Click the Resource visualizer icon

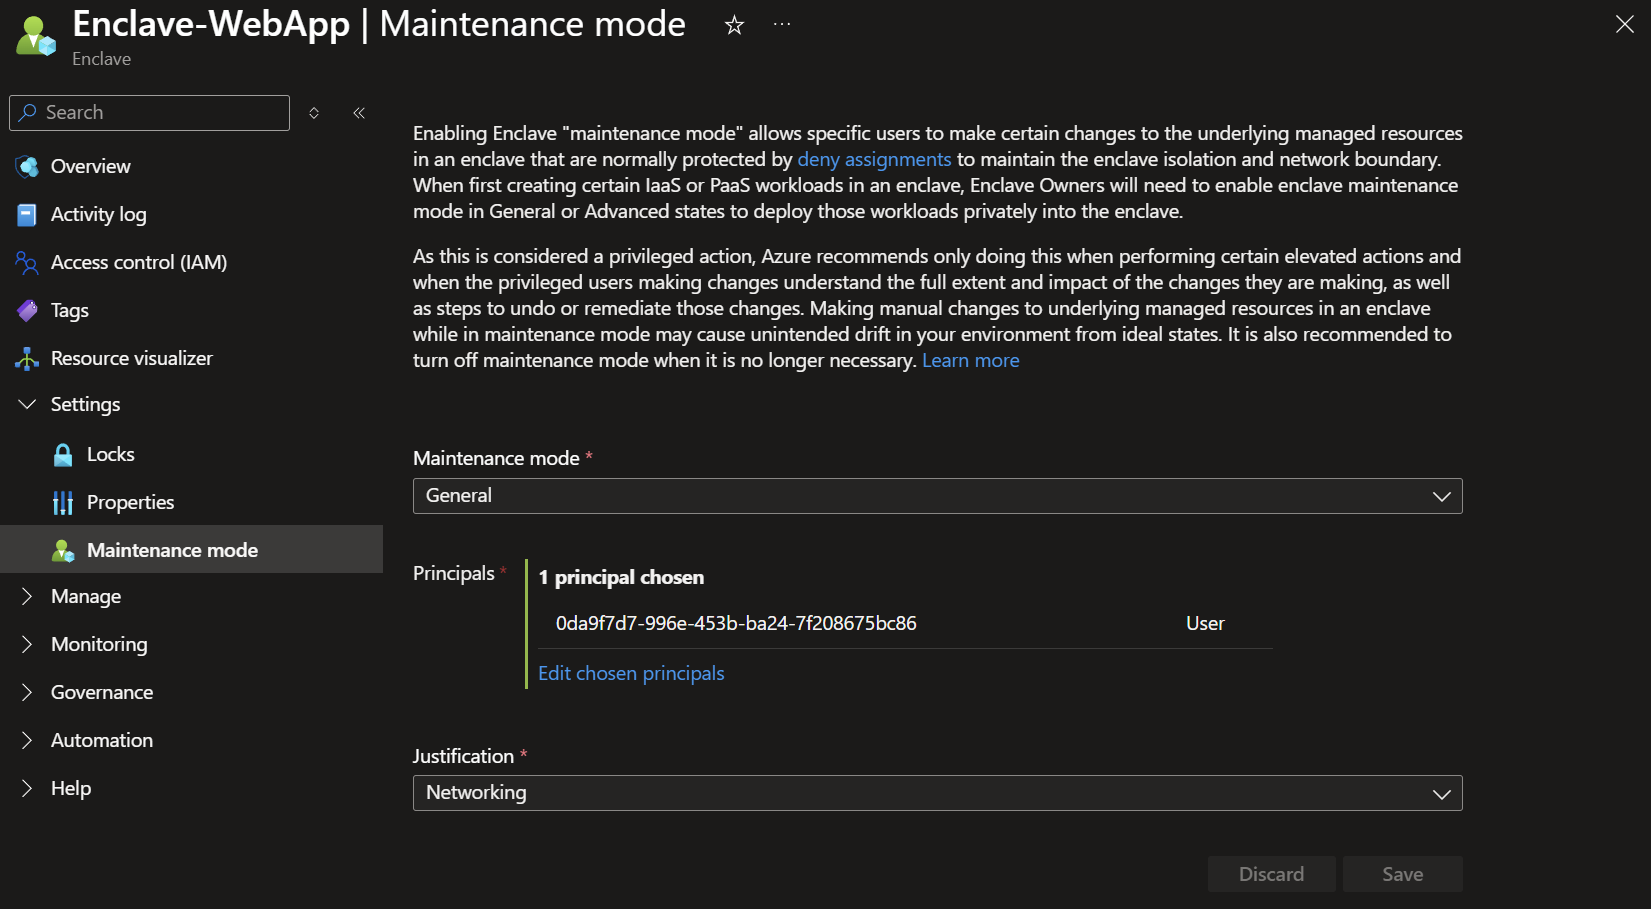pyautogui.click(x=27, y=358)
